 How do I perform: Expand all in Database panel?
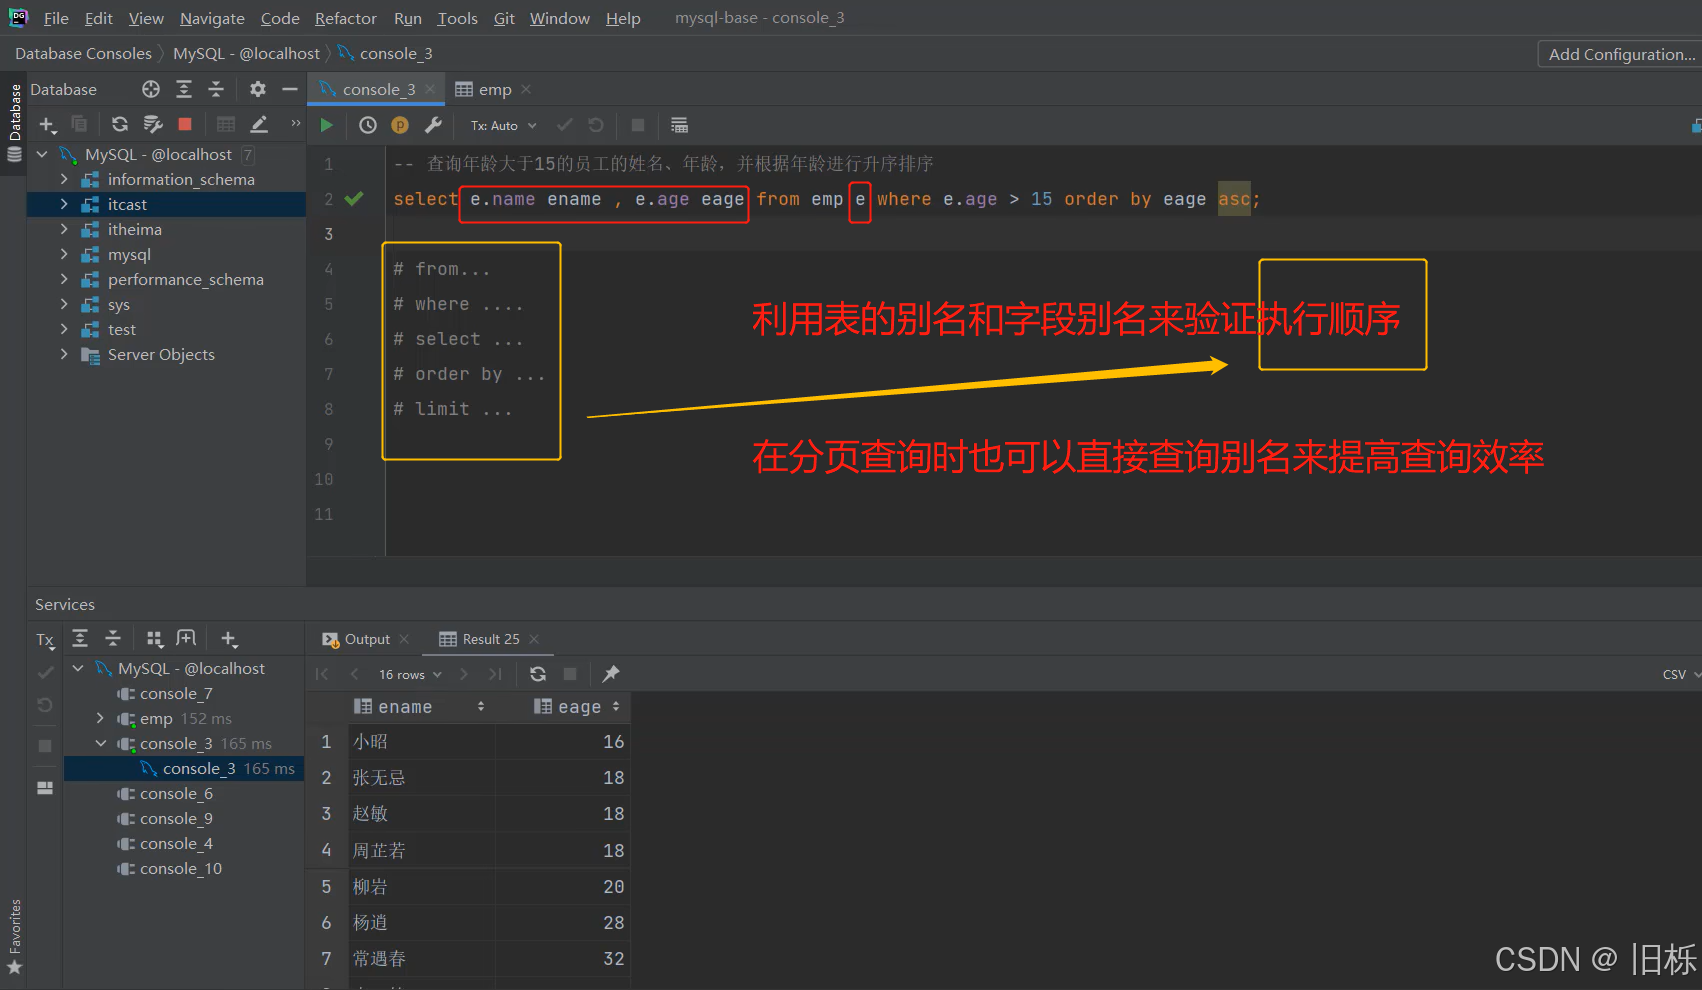184,89
